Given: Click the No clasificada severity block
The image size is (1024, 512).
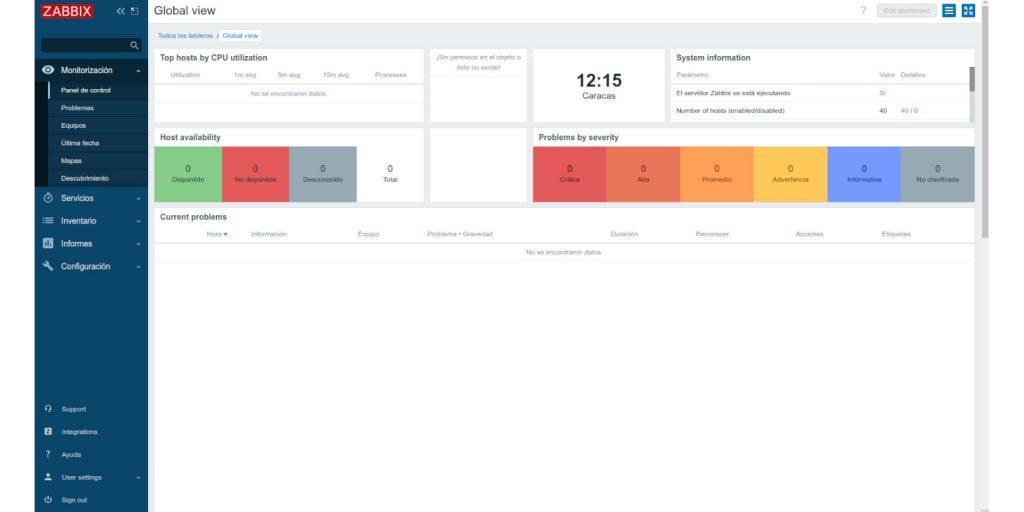Looking at the screenshot, I should [x=938, y=174].
